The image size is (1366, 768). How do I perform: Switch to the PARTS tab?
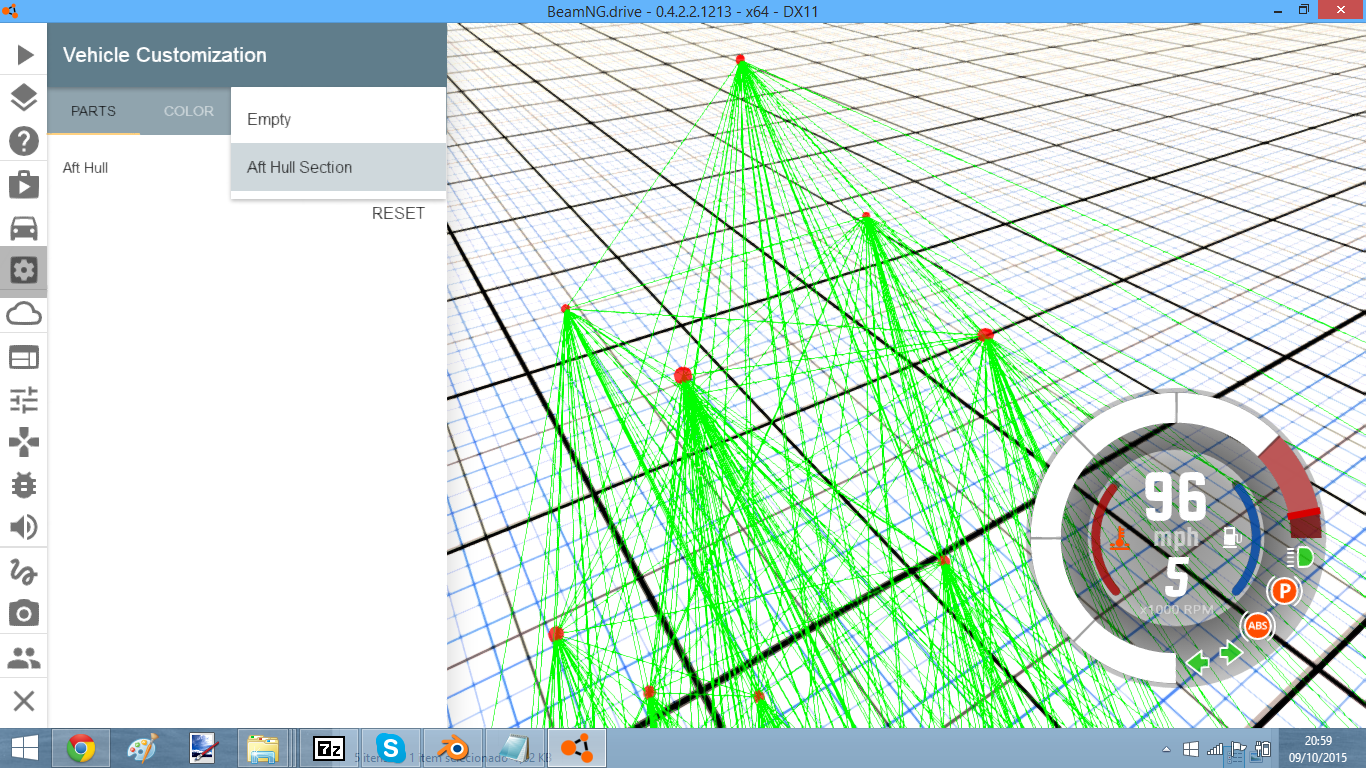coord(93,111)
